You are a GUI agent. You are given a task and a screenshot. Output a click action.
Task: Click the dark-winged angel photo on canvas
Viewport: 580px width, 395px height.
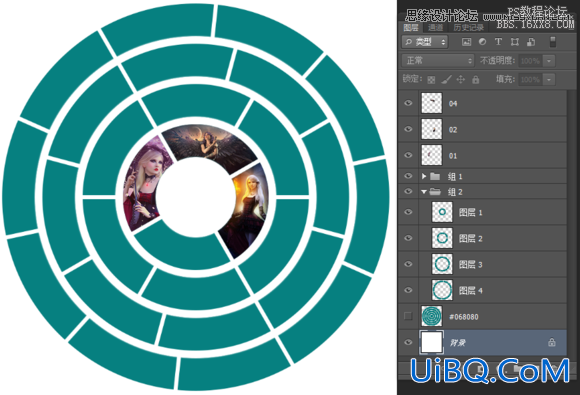point(209,145)
